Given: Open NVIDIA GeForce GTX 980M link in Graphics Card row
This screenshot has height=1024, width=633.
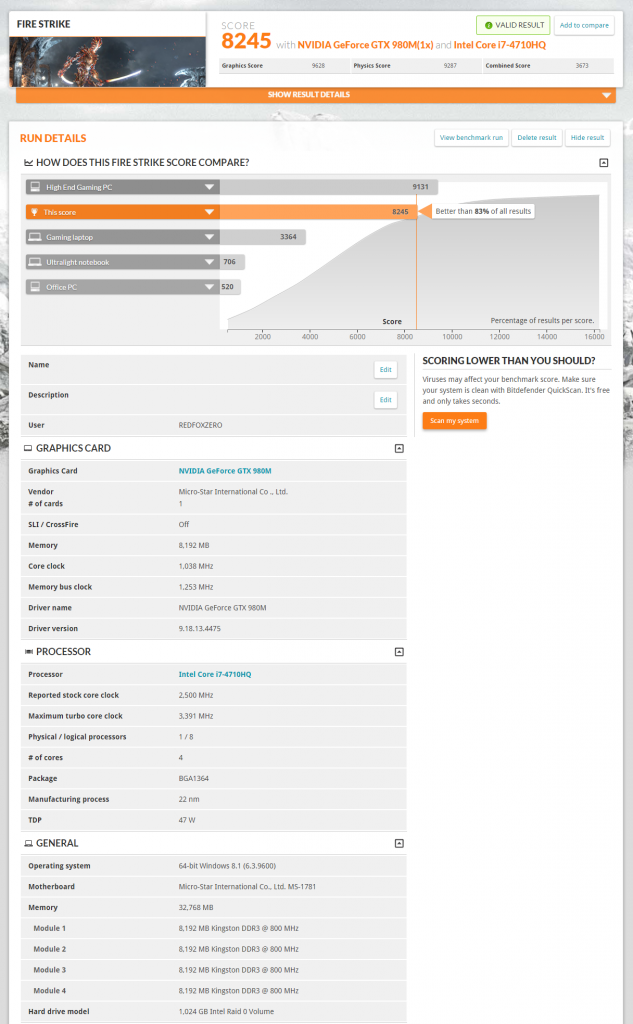Looking at the screenshot, I should coord(225,471).
